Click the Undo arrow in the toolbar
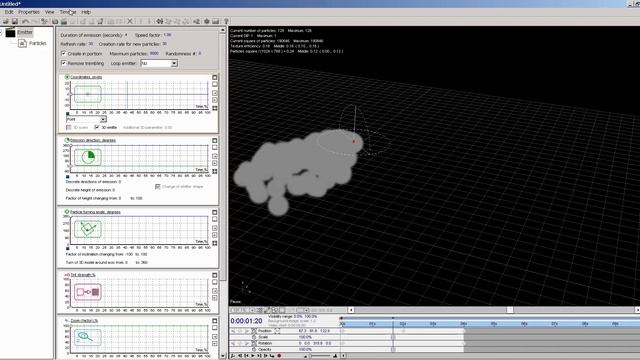640x360 pixels. click(26, 22)
